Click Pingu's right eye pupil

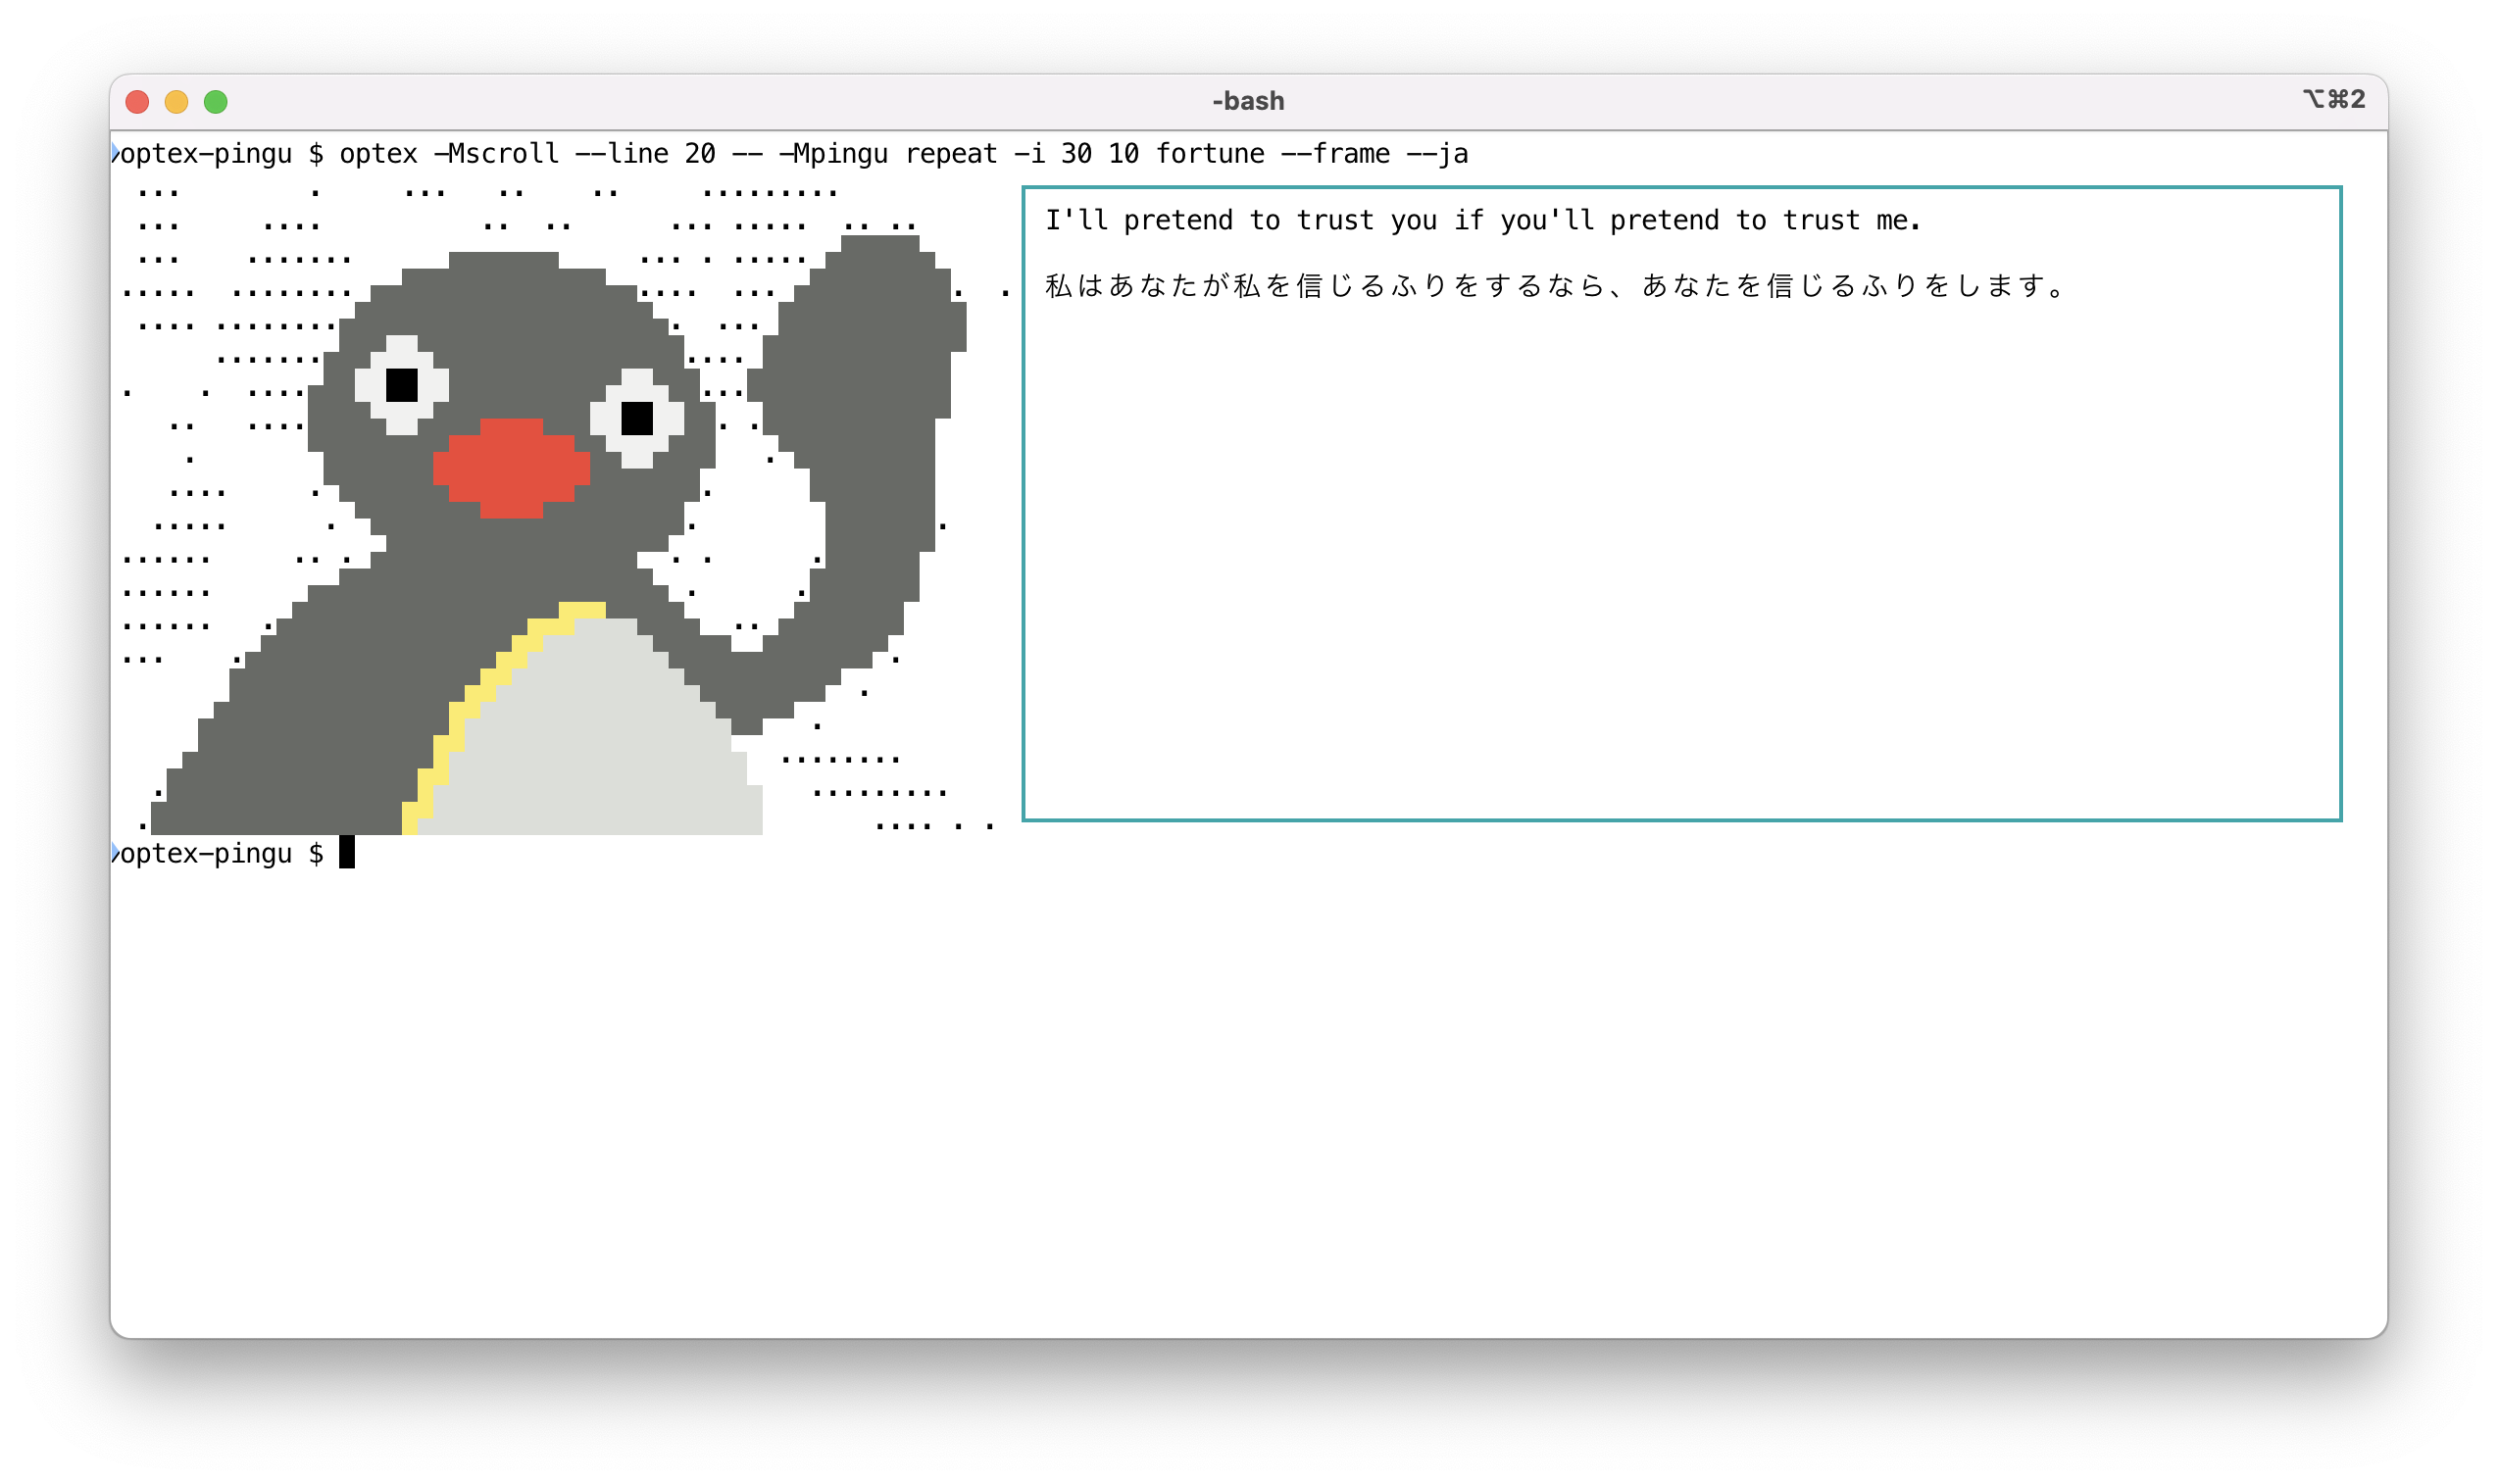637,418
